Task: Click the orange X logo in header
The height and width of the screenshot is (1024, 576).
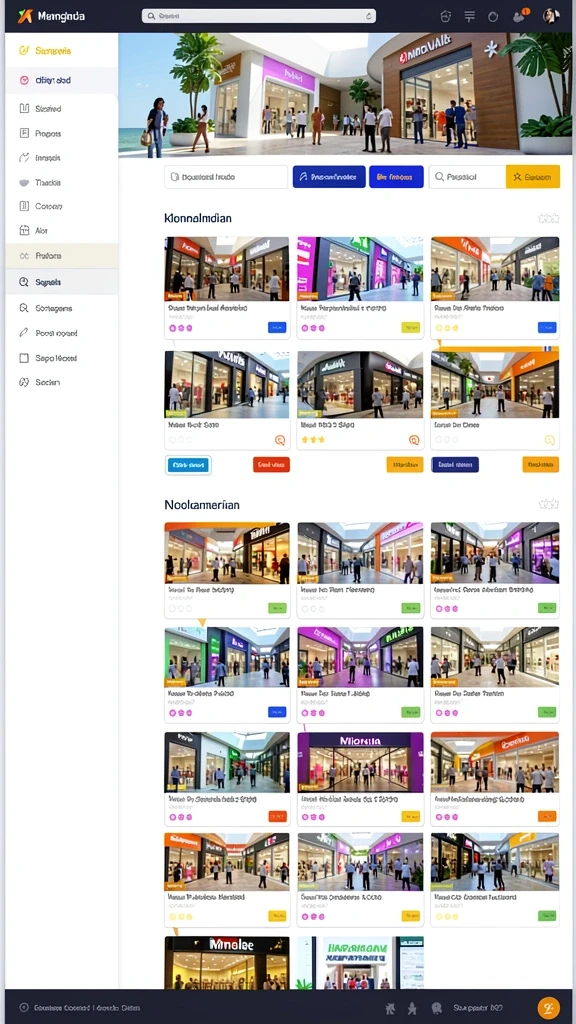Action: [x=25, y=16]
